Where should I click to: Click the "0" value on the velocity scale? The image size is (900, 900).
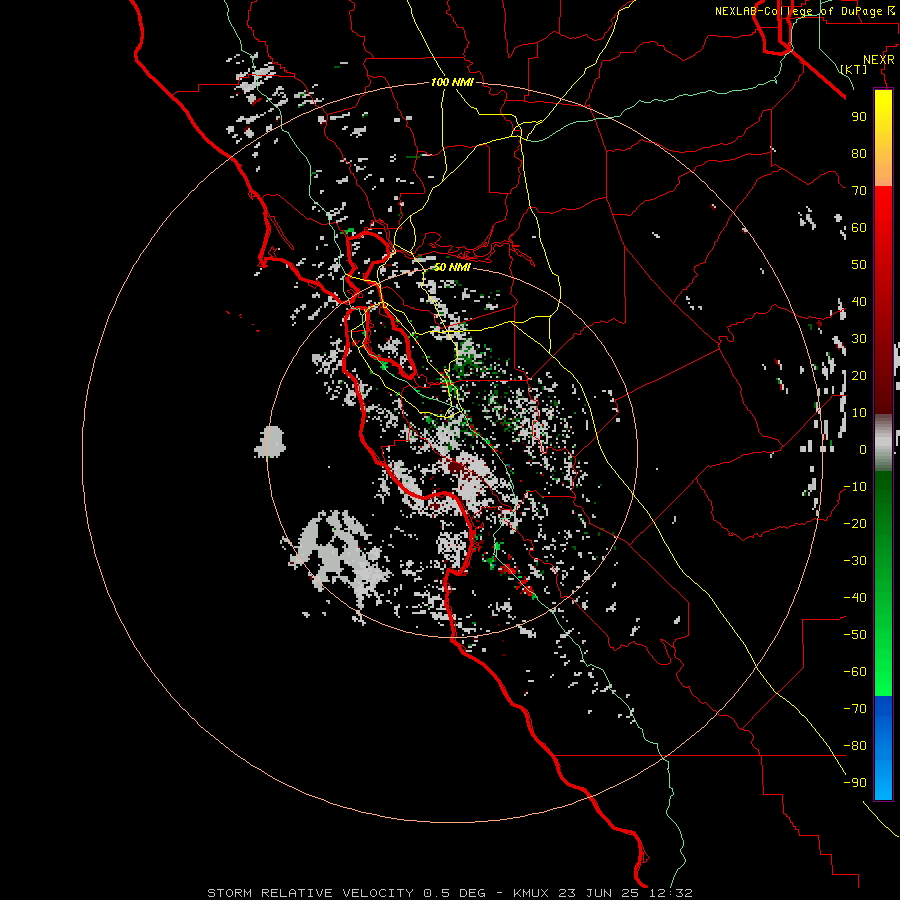tap(863, 450)
